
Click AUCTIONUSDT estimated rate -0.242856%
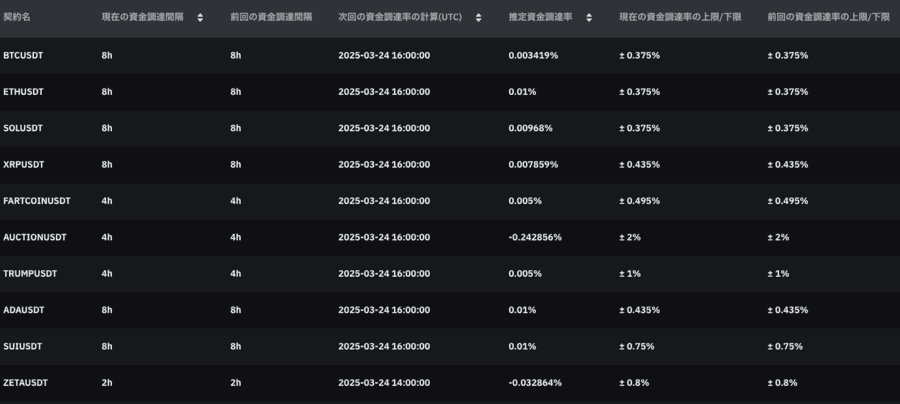point(535,237)
